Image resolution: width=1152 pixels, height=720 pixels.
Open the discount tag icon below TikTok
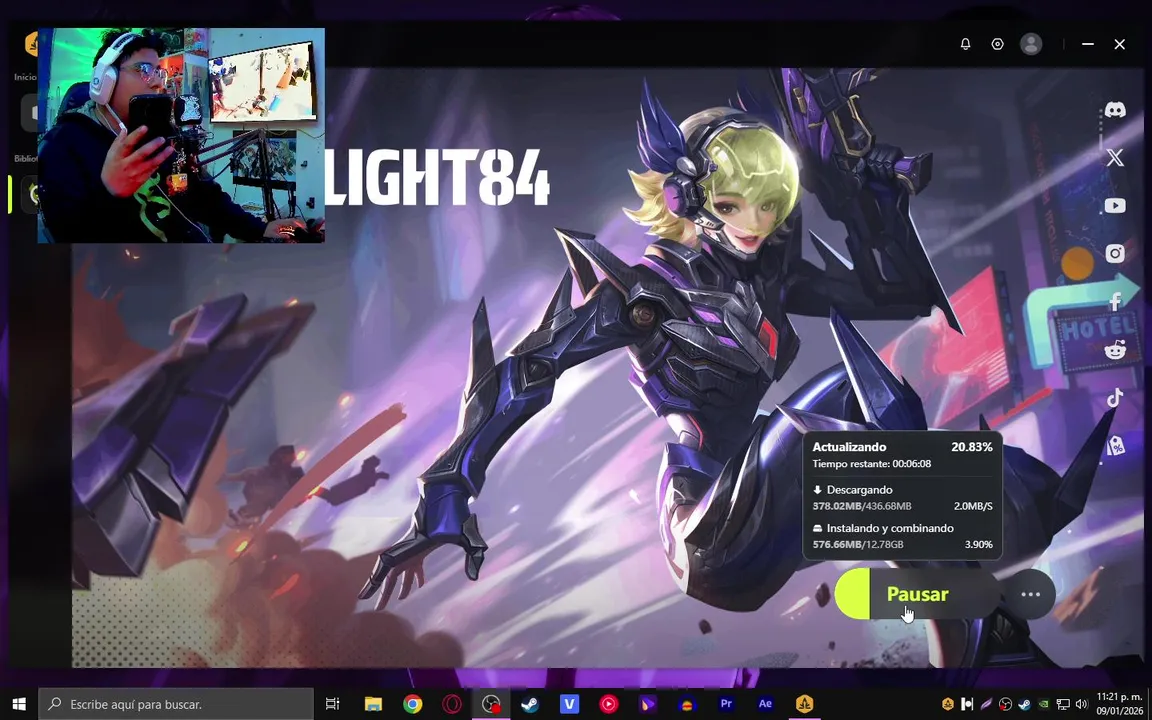point(1115,445)
